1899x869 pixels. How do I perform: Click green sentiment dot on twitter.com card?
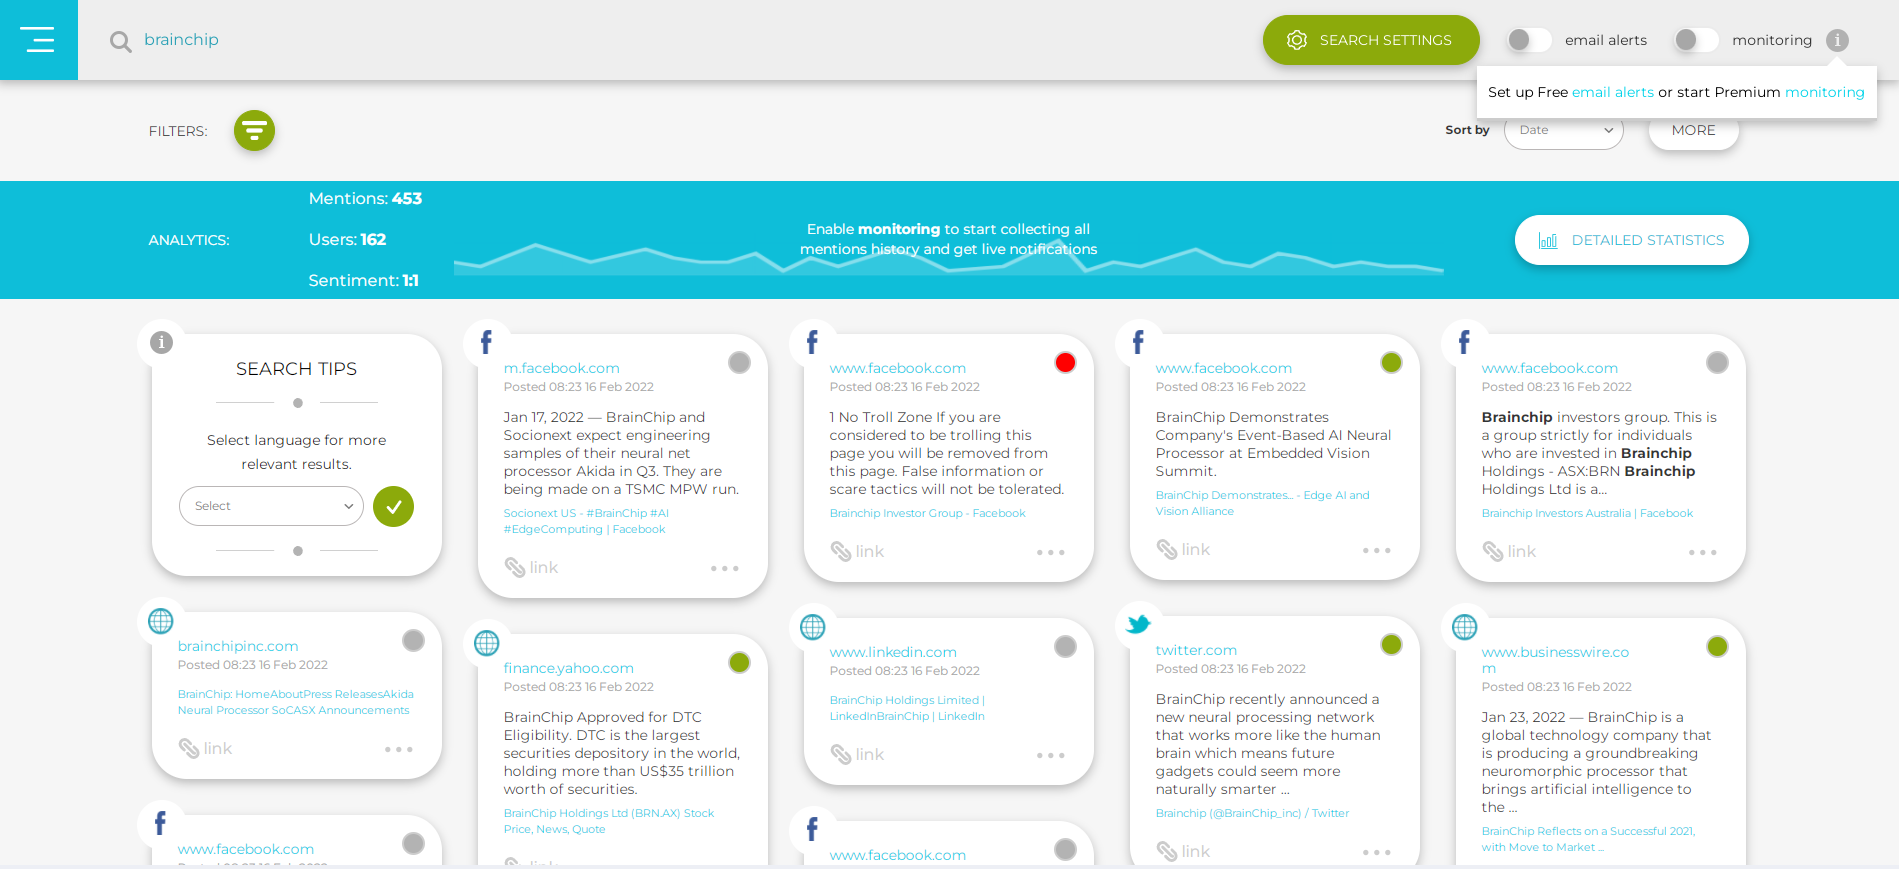coord(1391,644)
